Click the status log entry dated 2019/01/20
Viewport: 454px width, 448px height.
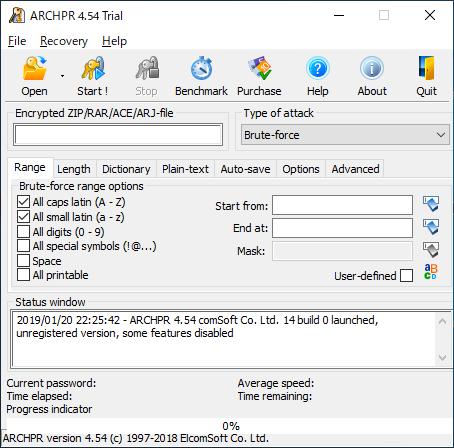click(197, 327)
